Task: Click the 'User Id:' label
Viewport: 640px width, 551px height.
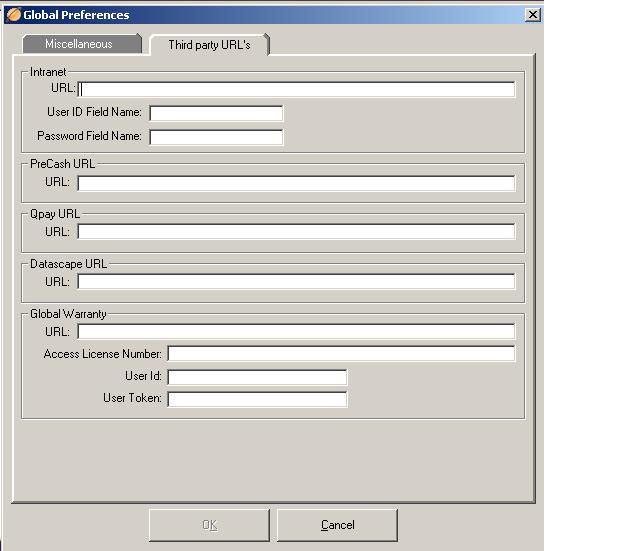Action: pyautogui.click(x=143, y=376)
